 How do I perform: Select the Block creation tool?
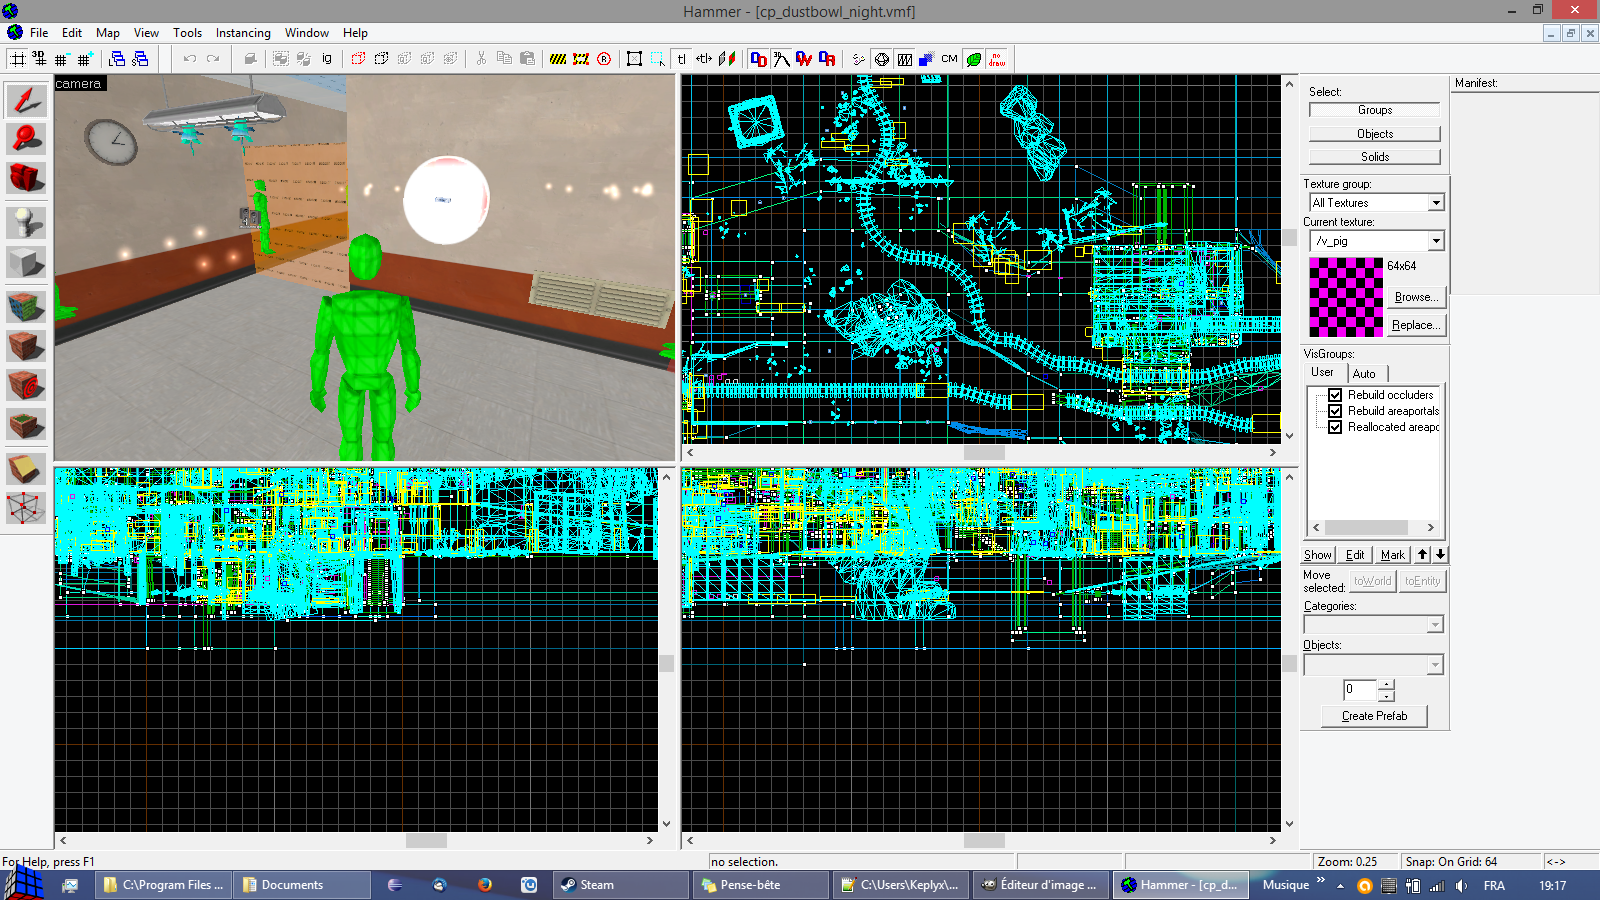26,262
